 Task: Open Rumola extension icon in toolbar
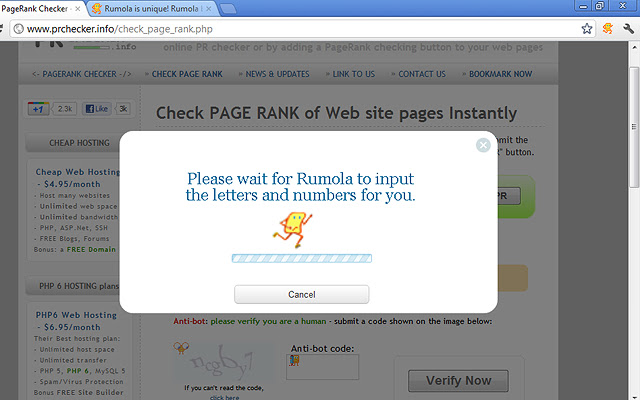tap(608, 29)
